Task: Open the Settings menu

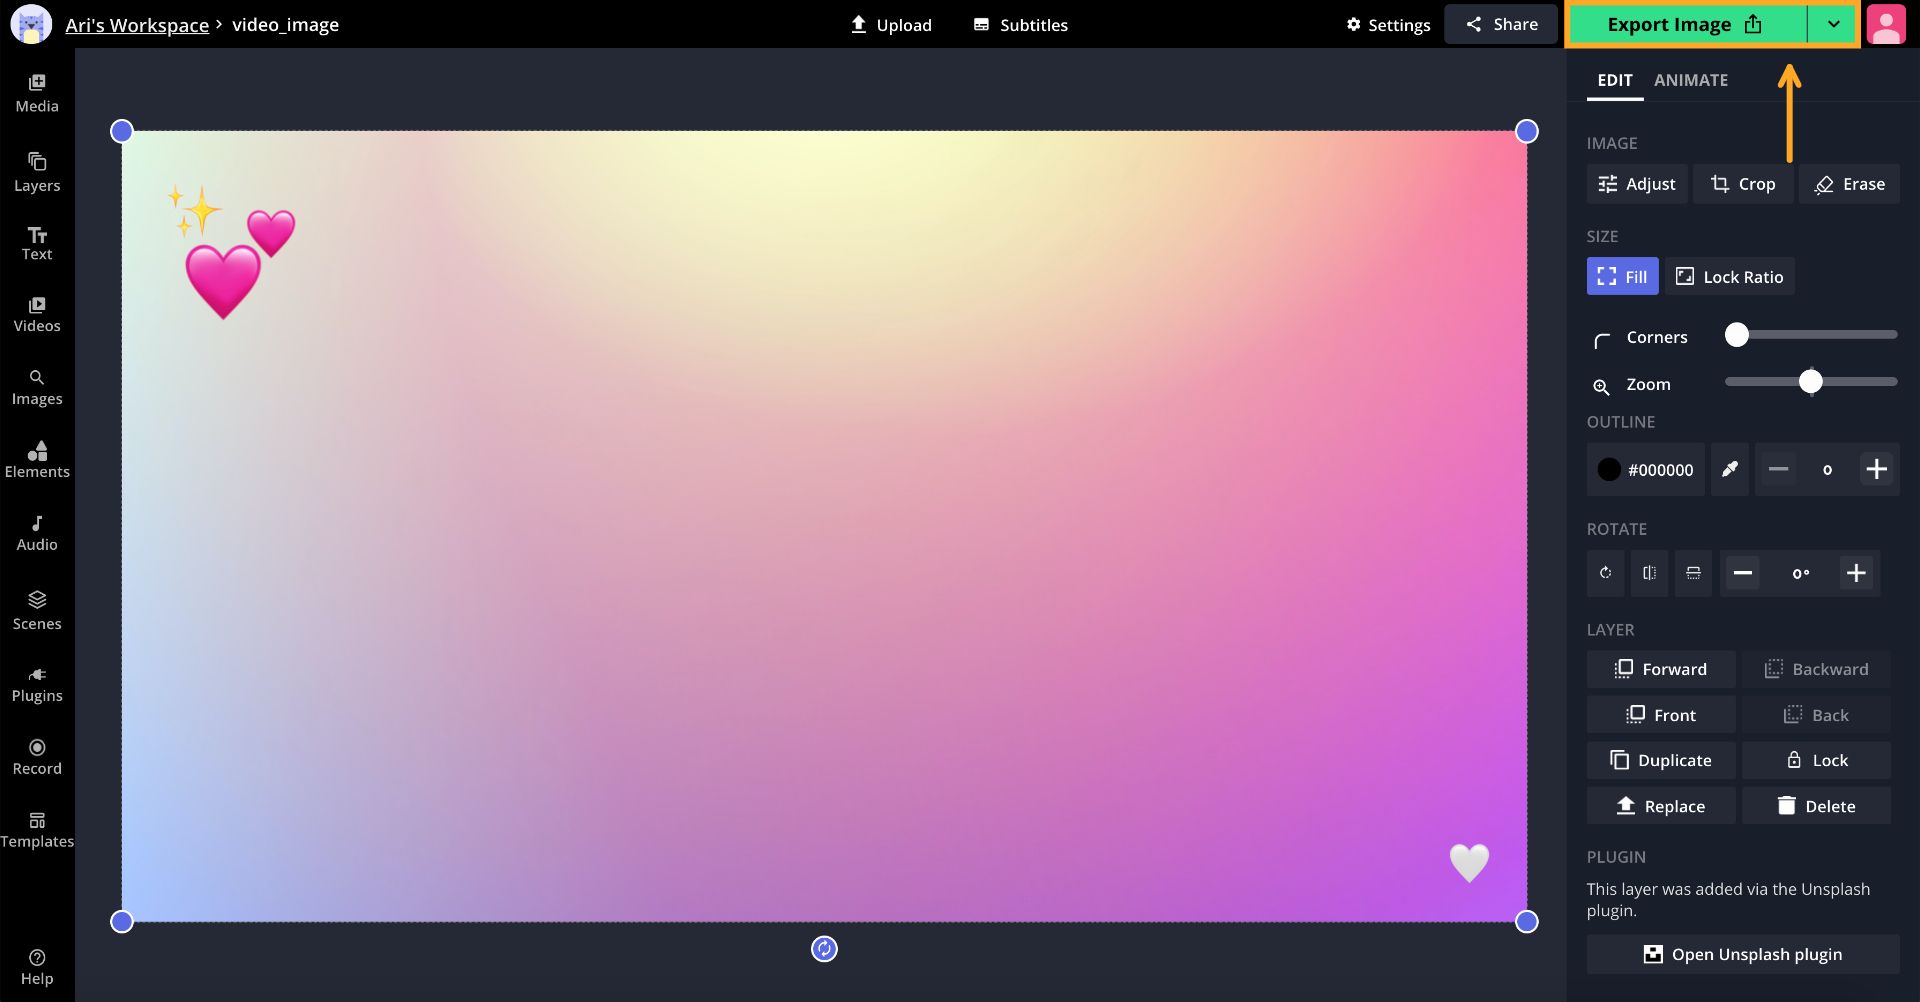Action: coord(1388,25)
